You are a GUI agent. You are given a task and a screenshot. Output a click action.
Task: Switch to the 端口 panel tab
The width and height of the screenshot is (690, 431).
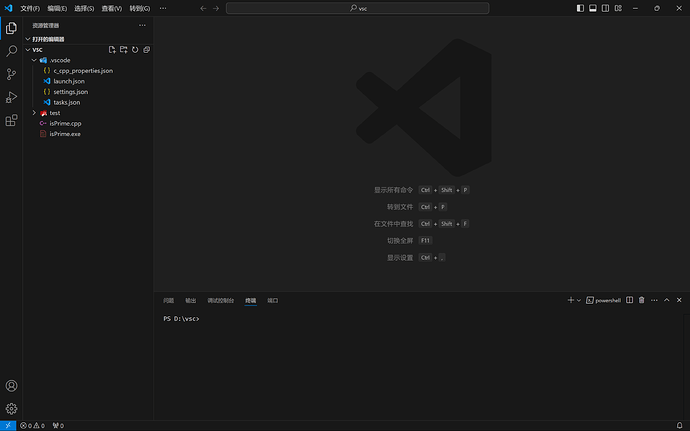pos(273,301)
